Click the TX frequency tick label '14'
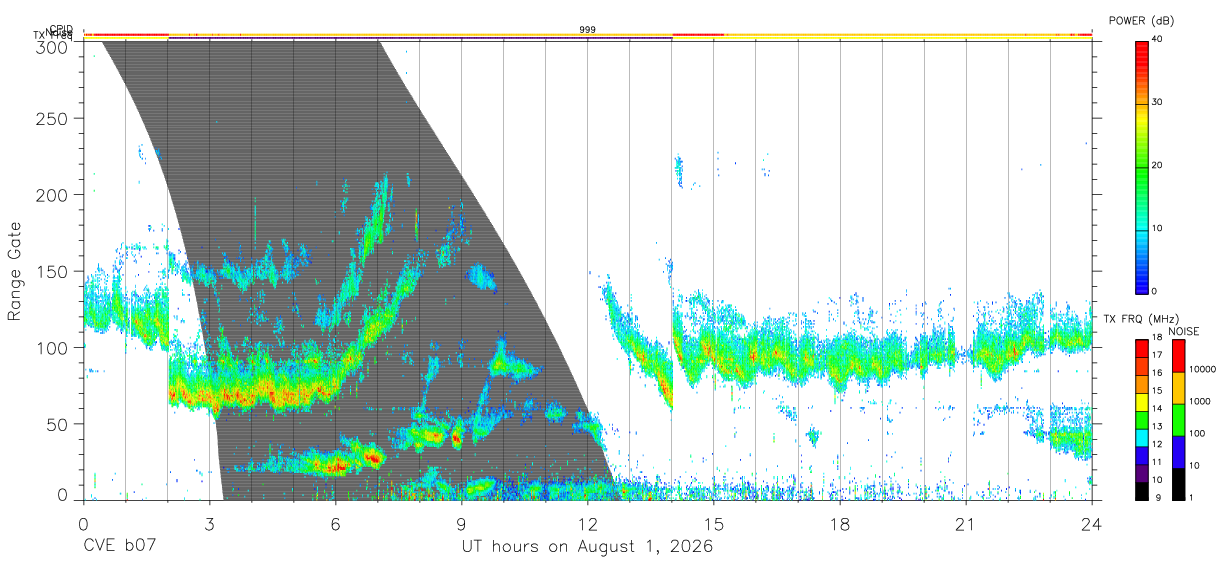This screenshot has height=567, width=1228. click(1158, 409)
